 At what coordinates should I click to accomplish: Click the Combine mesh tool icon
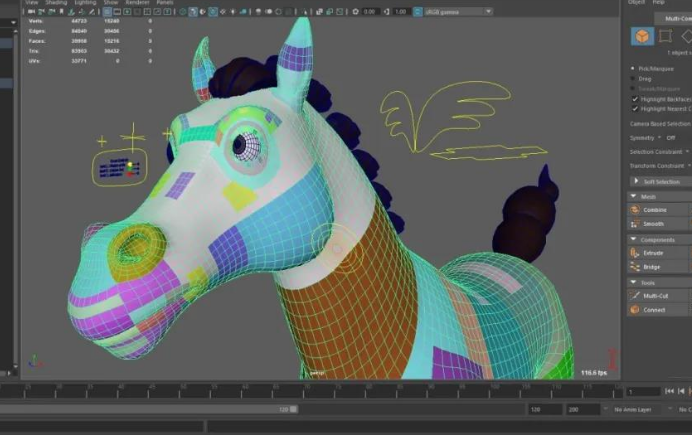click(635, 210)
